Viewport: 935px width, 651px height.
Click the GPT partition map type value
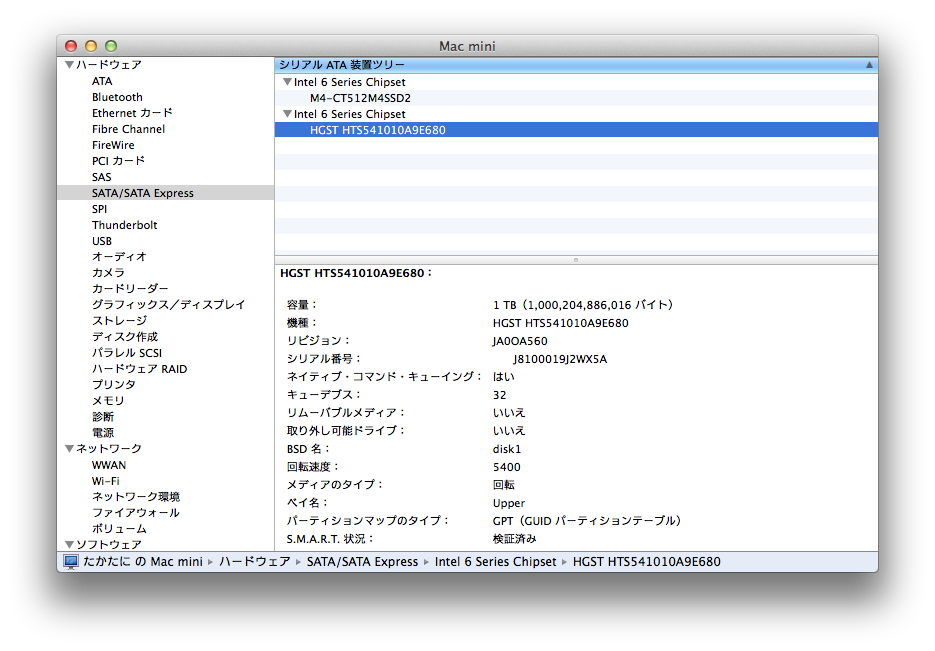(587, 521)
